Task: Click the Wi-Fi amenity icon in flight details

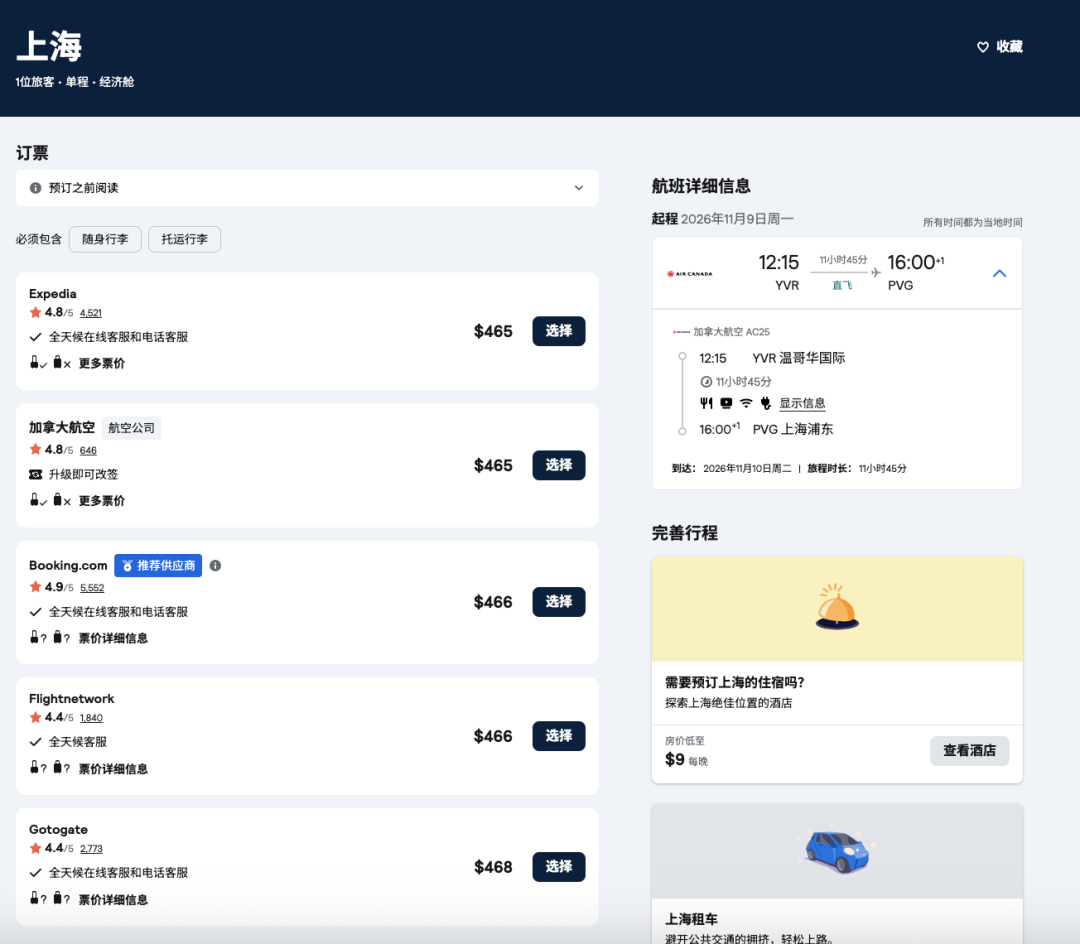Action: [x=746, y=403]
